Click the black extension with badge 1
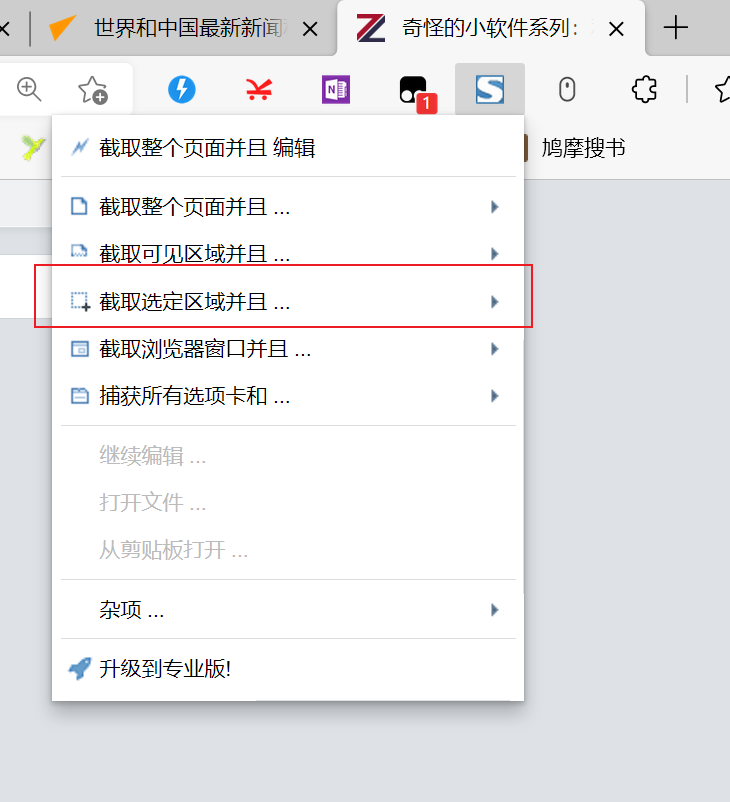Viewport: 730px width, 802px height. (412, 90)
